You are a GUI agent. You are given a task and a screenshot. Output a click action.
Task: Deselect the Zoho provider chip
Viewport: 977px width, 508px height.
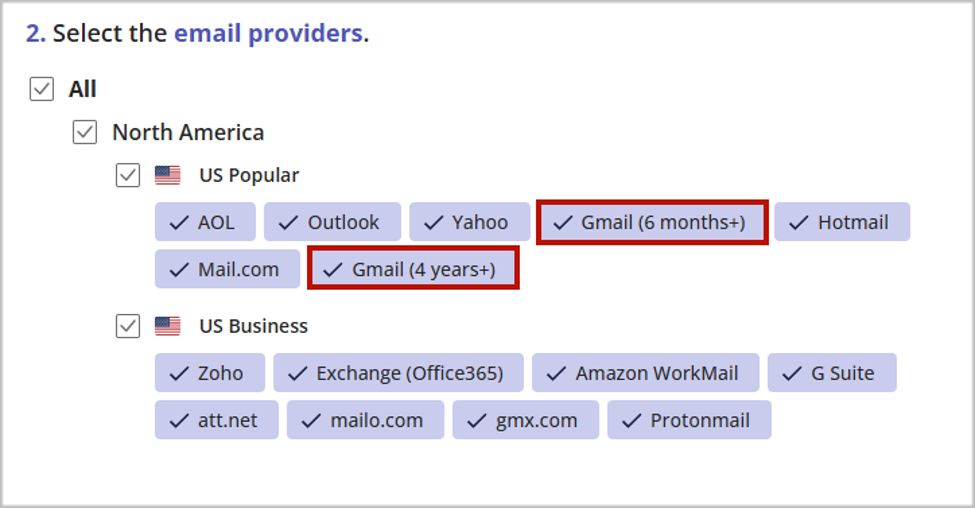pos(209,373)
